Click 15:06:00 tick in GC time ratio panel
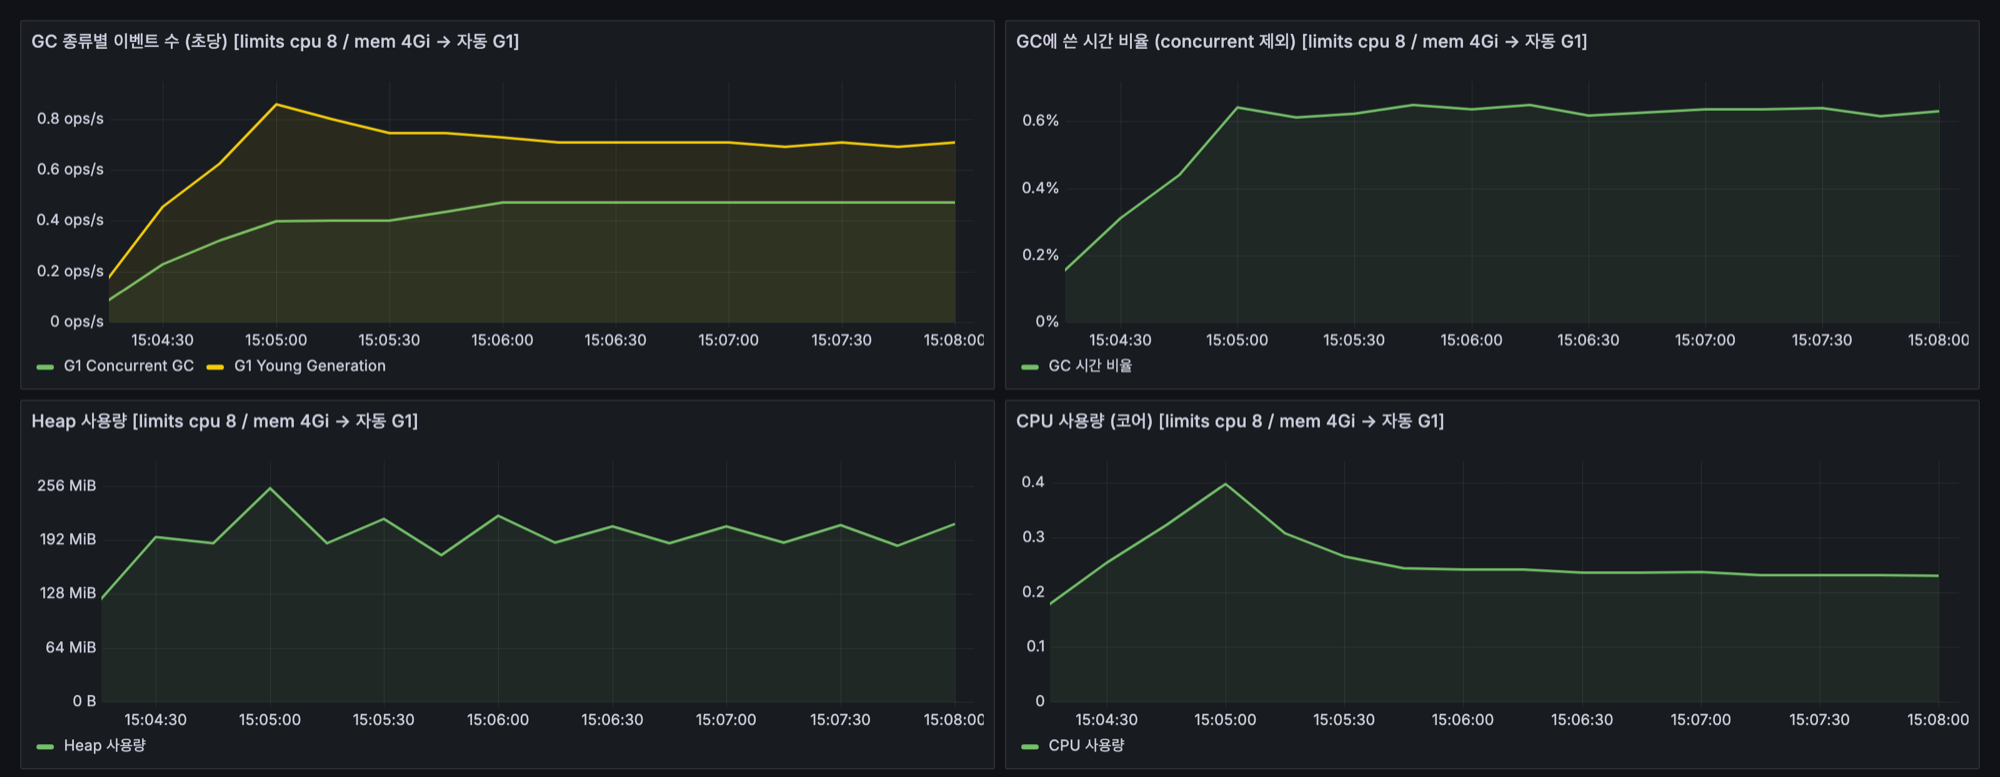2000x777 pixels. click(1471, 340)
